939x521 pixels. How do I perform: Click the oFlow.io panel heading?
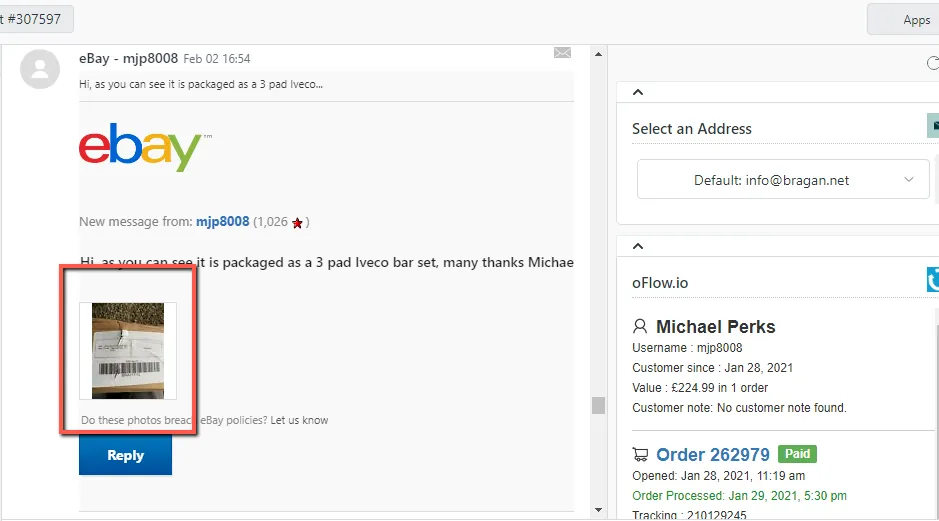(x=660, y=283)
